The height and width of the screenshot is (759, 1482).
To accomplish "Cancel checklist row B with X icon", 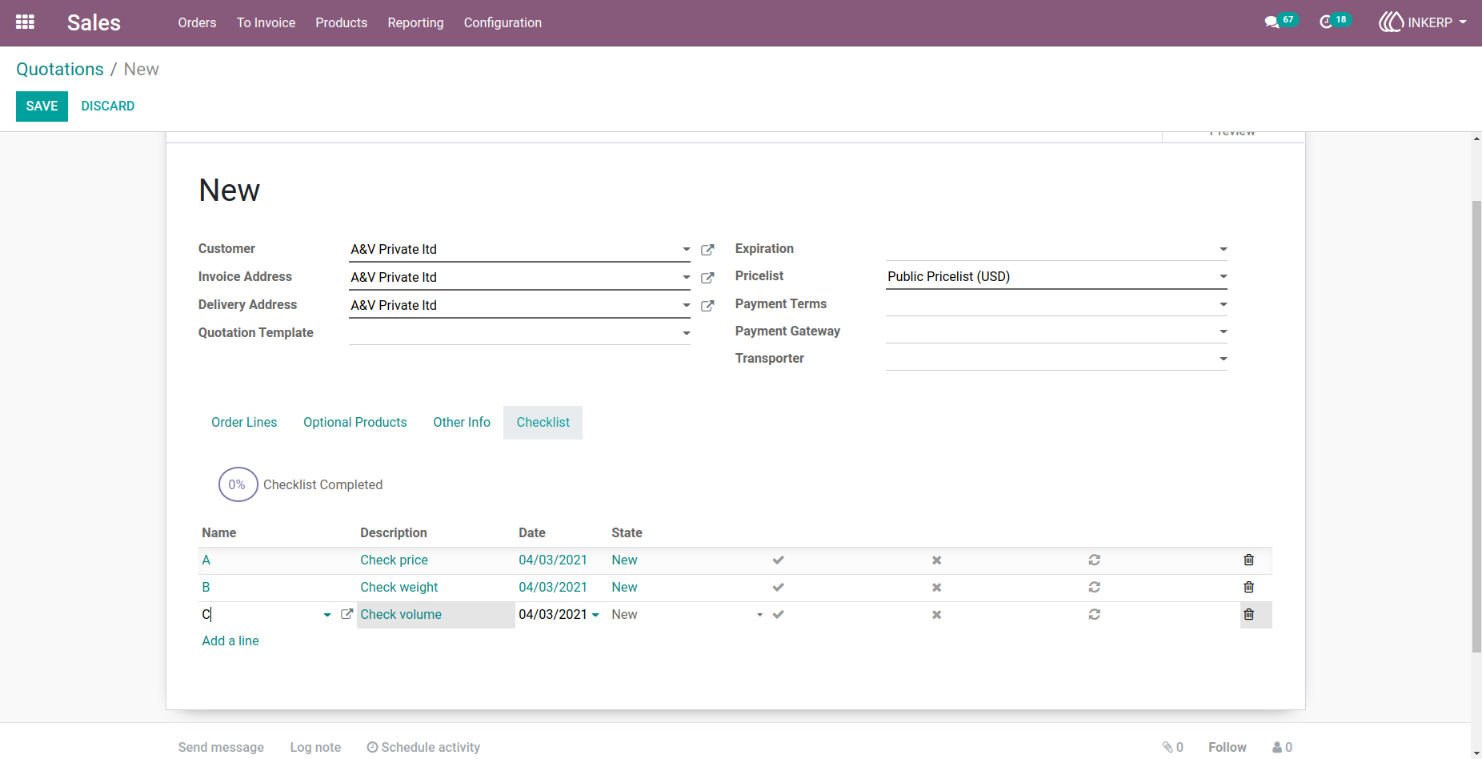I will point(936,587).
